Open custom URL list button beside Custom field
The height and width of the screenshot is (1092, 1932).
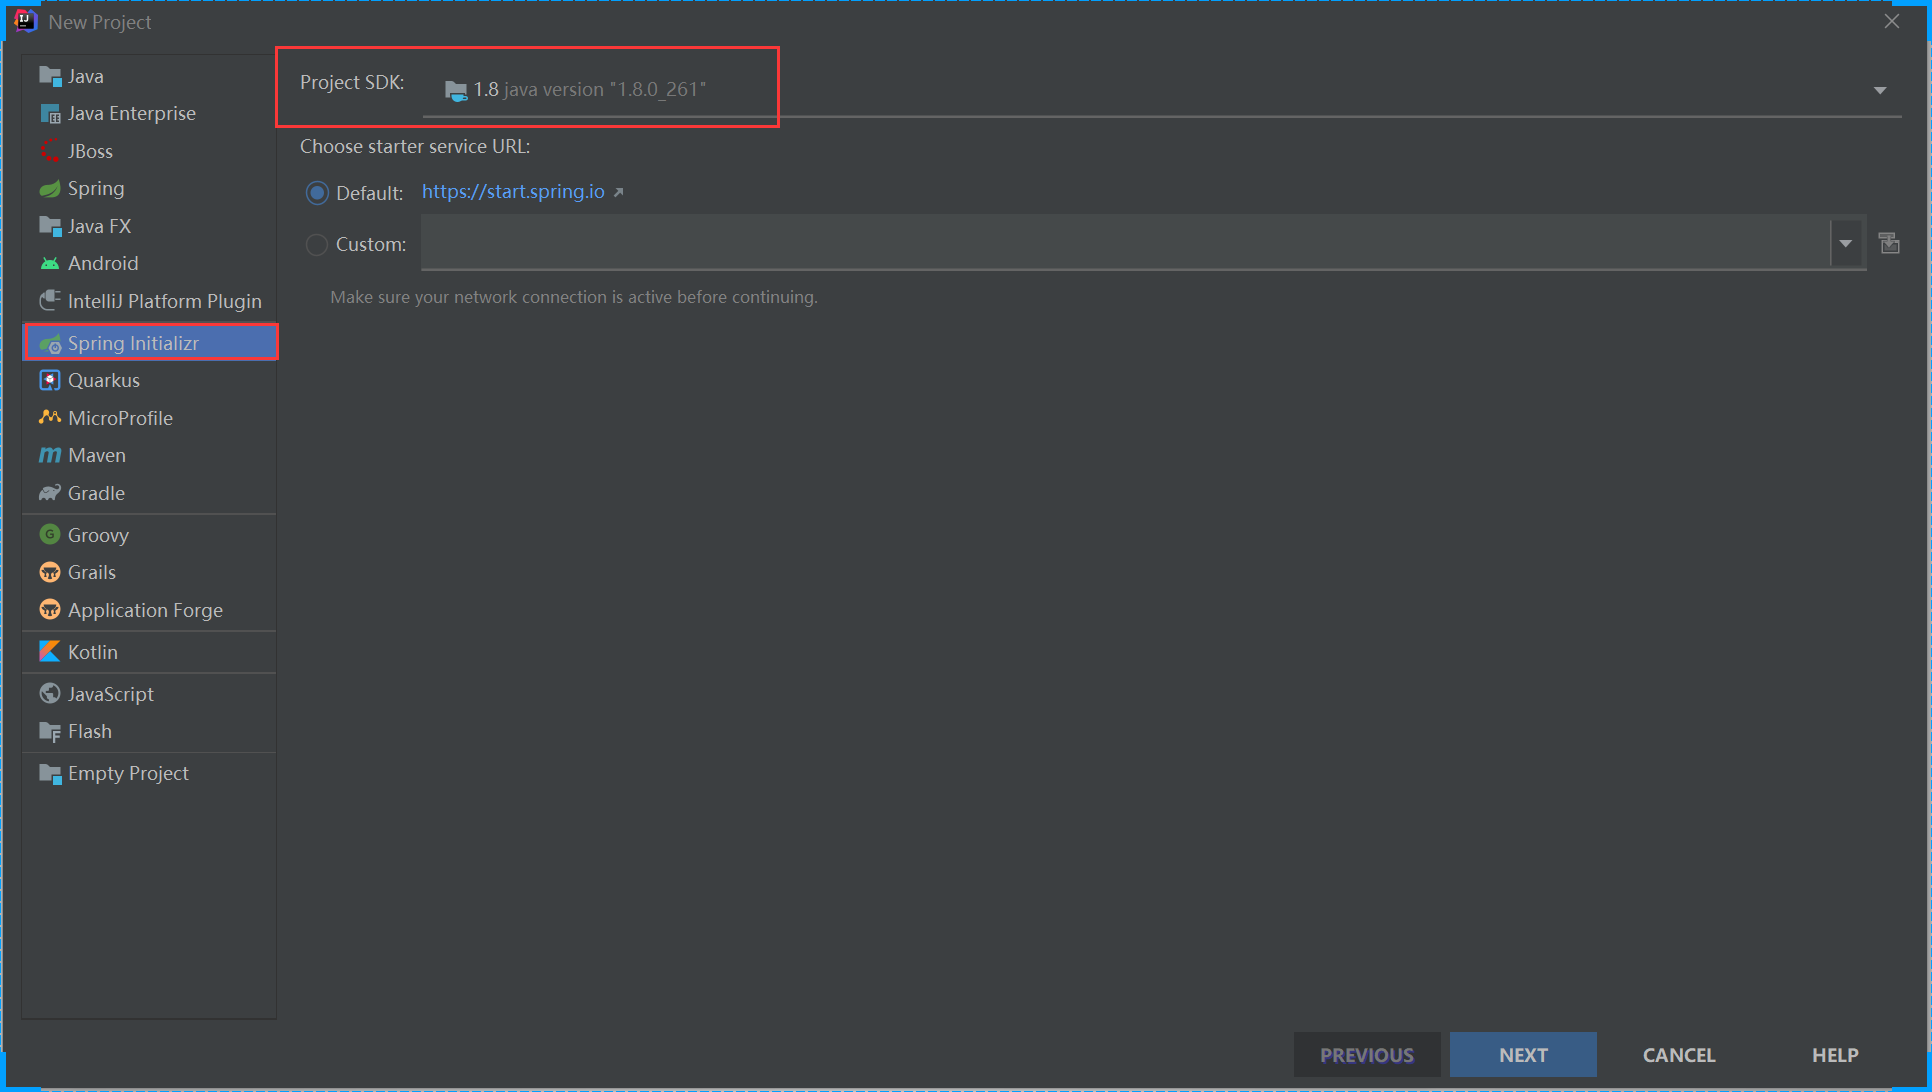point(1889,244)
